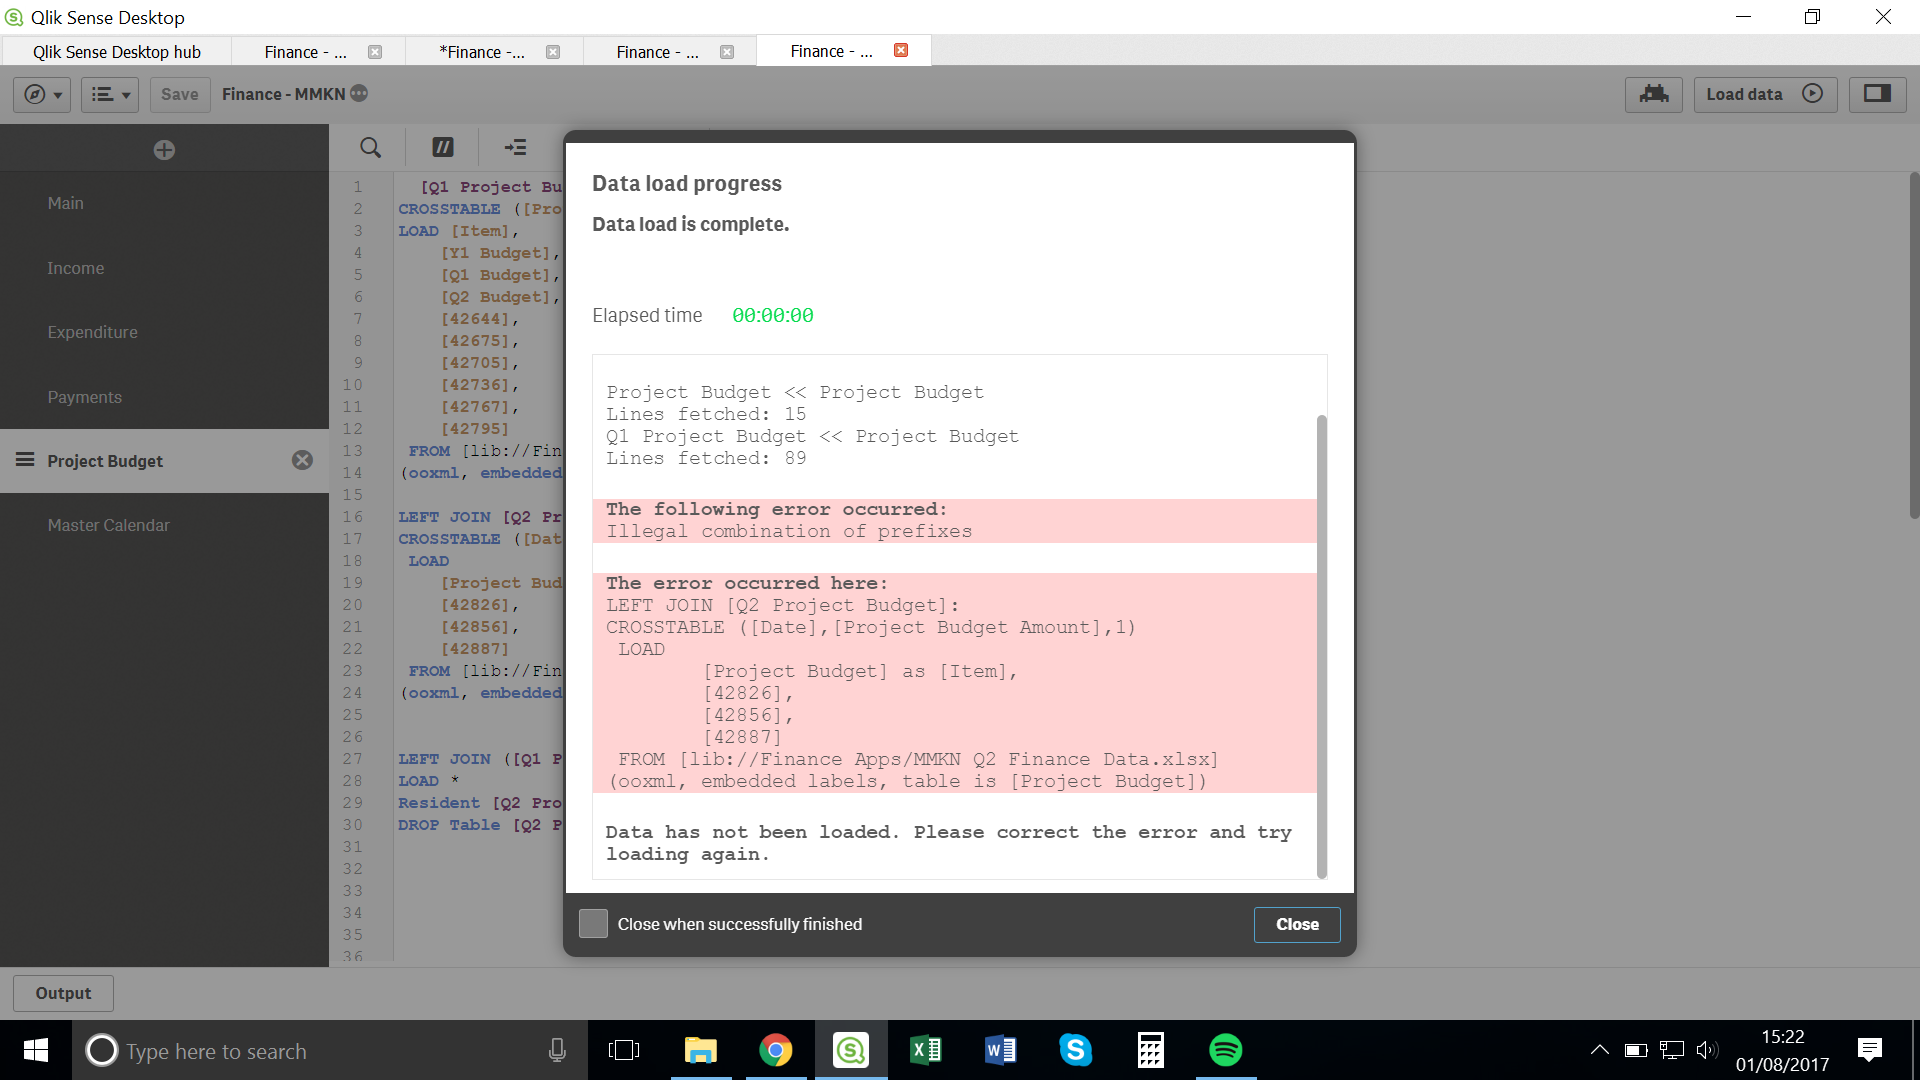Open Excel from the taskbar
The image size is (1920, 1080).
(926, 1050)
